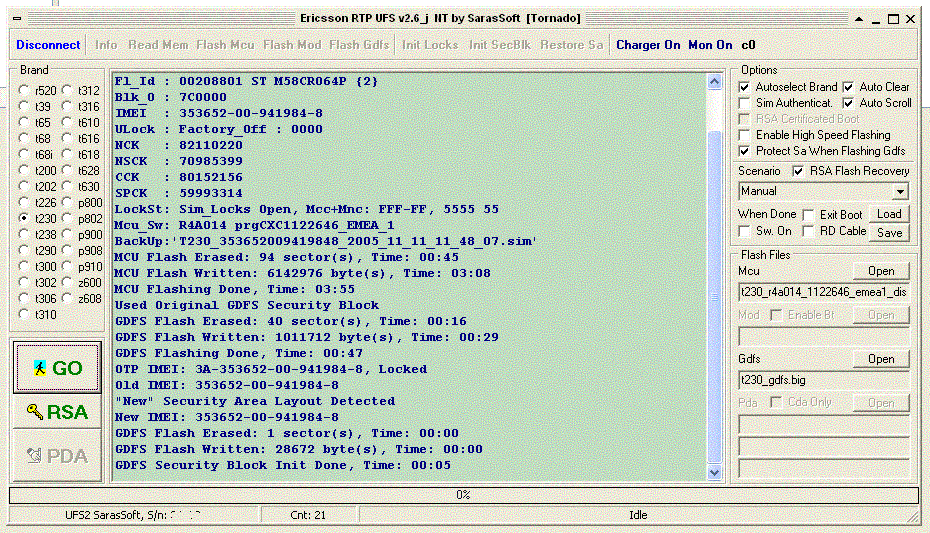Toggle Charger On in toolbar
This screenshot has width=930, height=533.
pyautogui.click(x=647, y=45)
